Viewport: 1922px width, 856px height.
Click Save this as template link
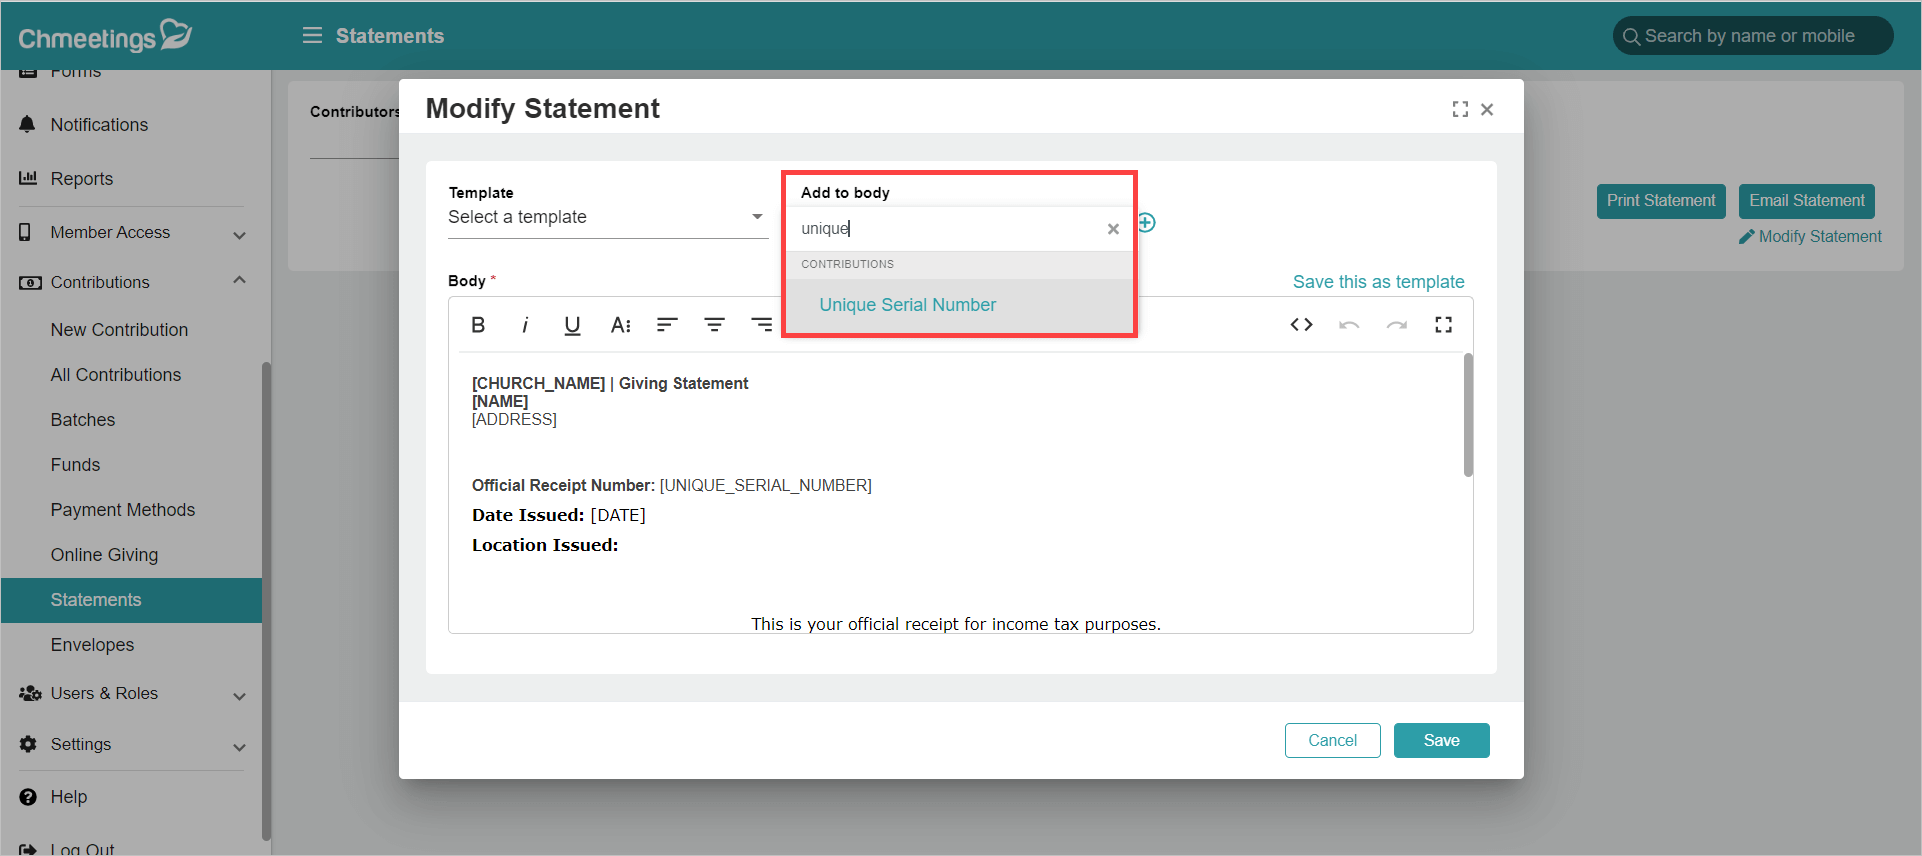coord(1378,282)
